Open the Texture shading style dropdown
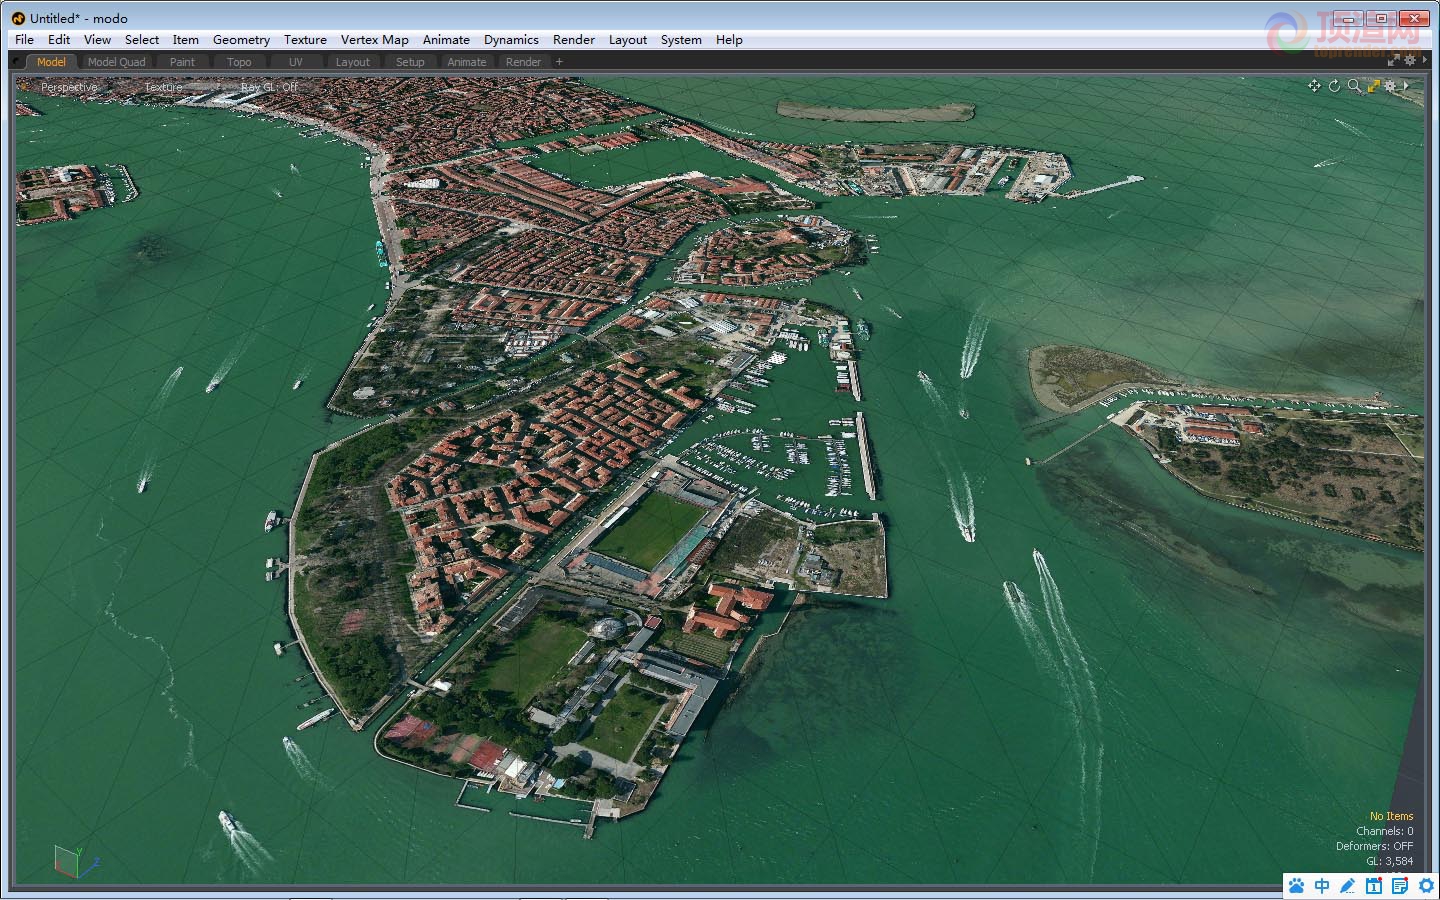Image resolution: width=1440 pixels, height=900 pixels. point(163,87)
